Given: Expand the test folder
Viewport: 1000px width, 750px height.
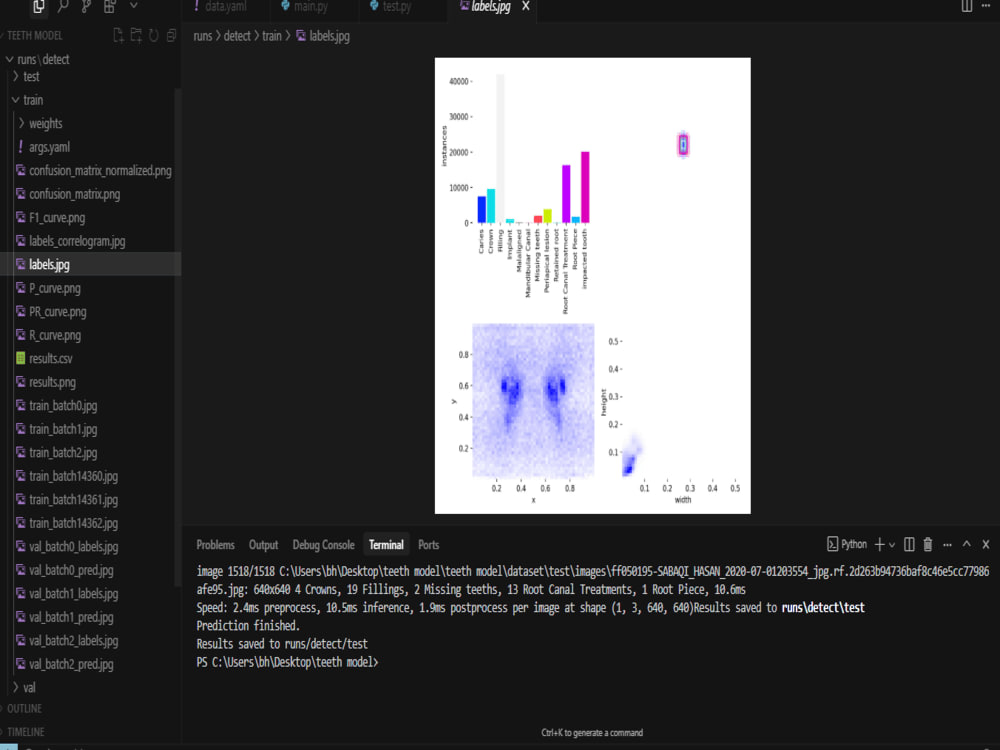Looking at the screenshot, I should click(x=31, y=77).
